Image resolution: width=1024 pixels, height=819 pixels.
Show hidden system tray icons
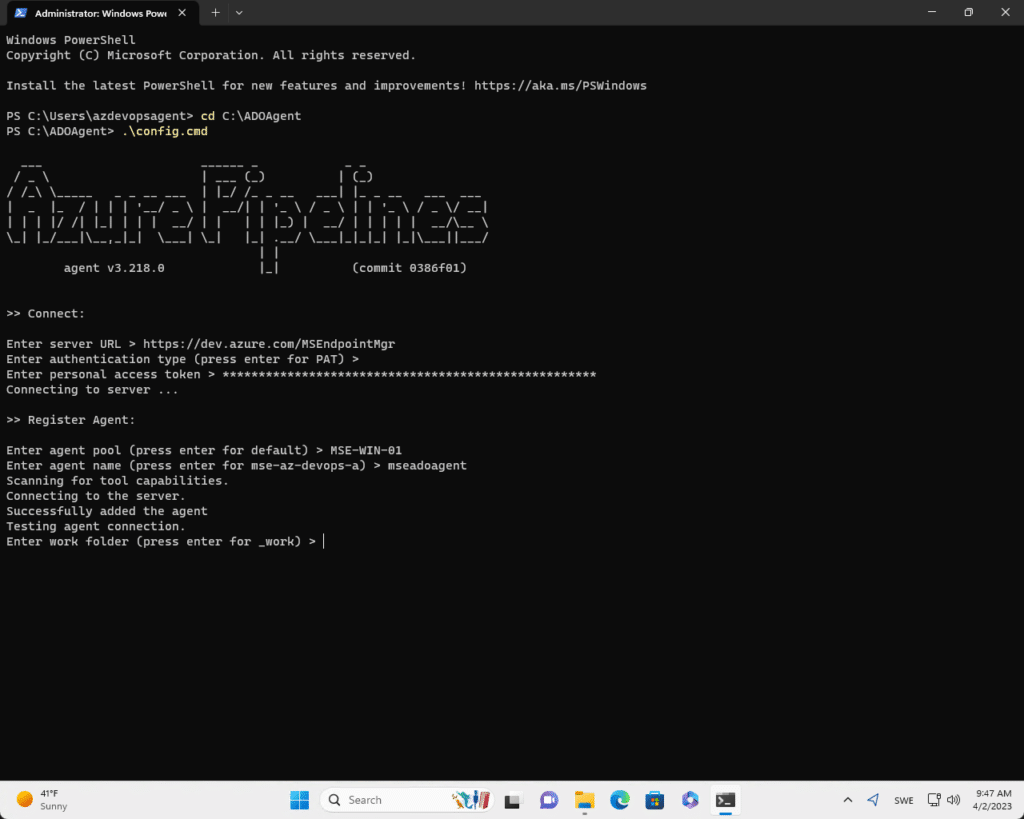tap(848, 800)
